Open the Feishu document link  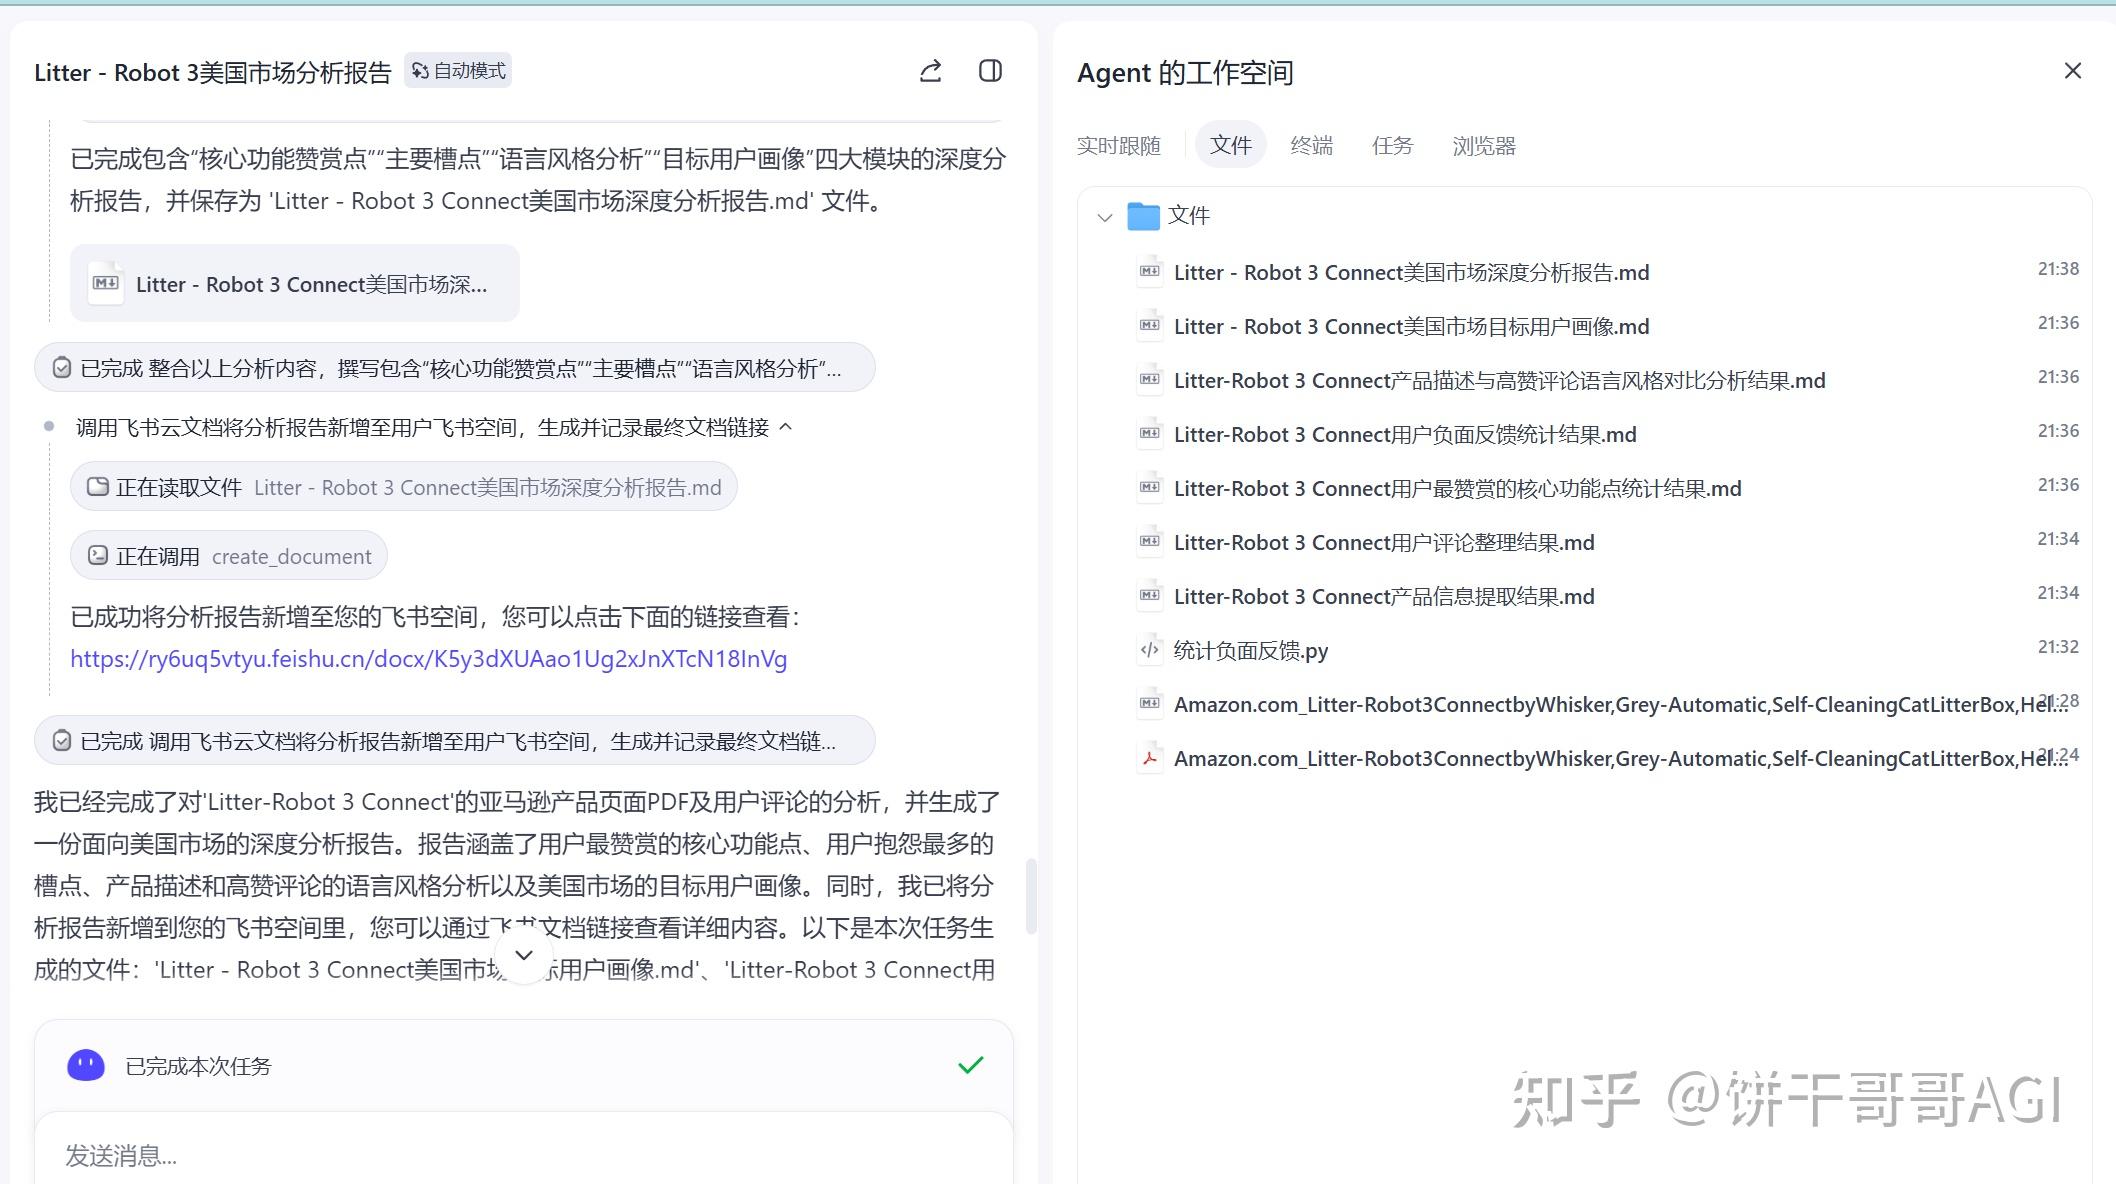click(428, 659)
